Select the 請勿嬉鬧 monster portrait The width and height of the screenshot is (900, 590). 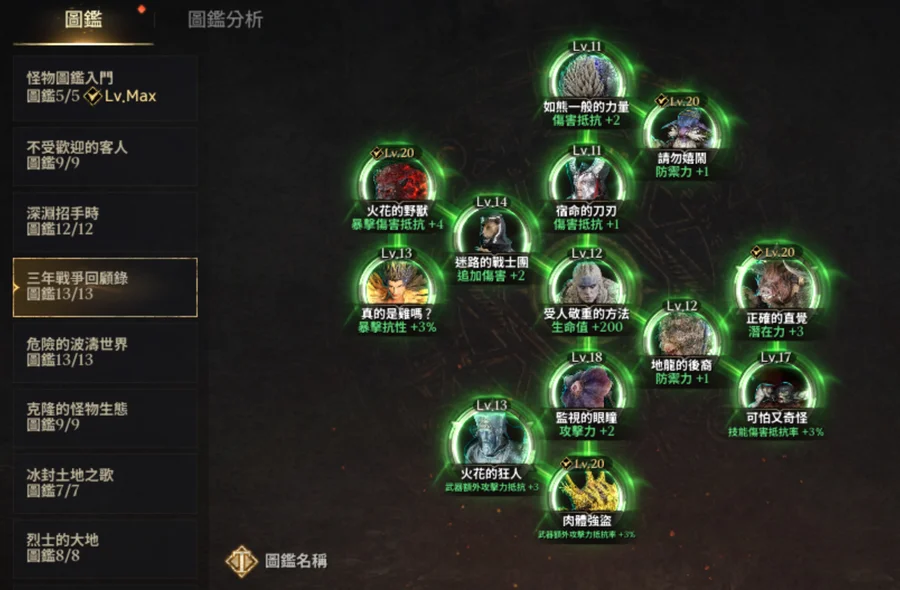[x=681, y=129]
